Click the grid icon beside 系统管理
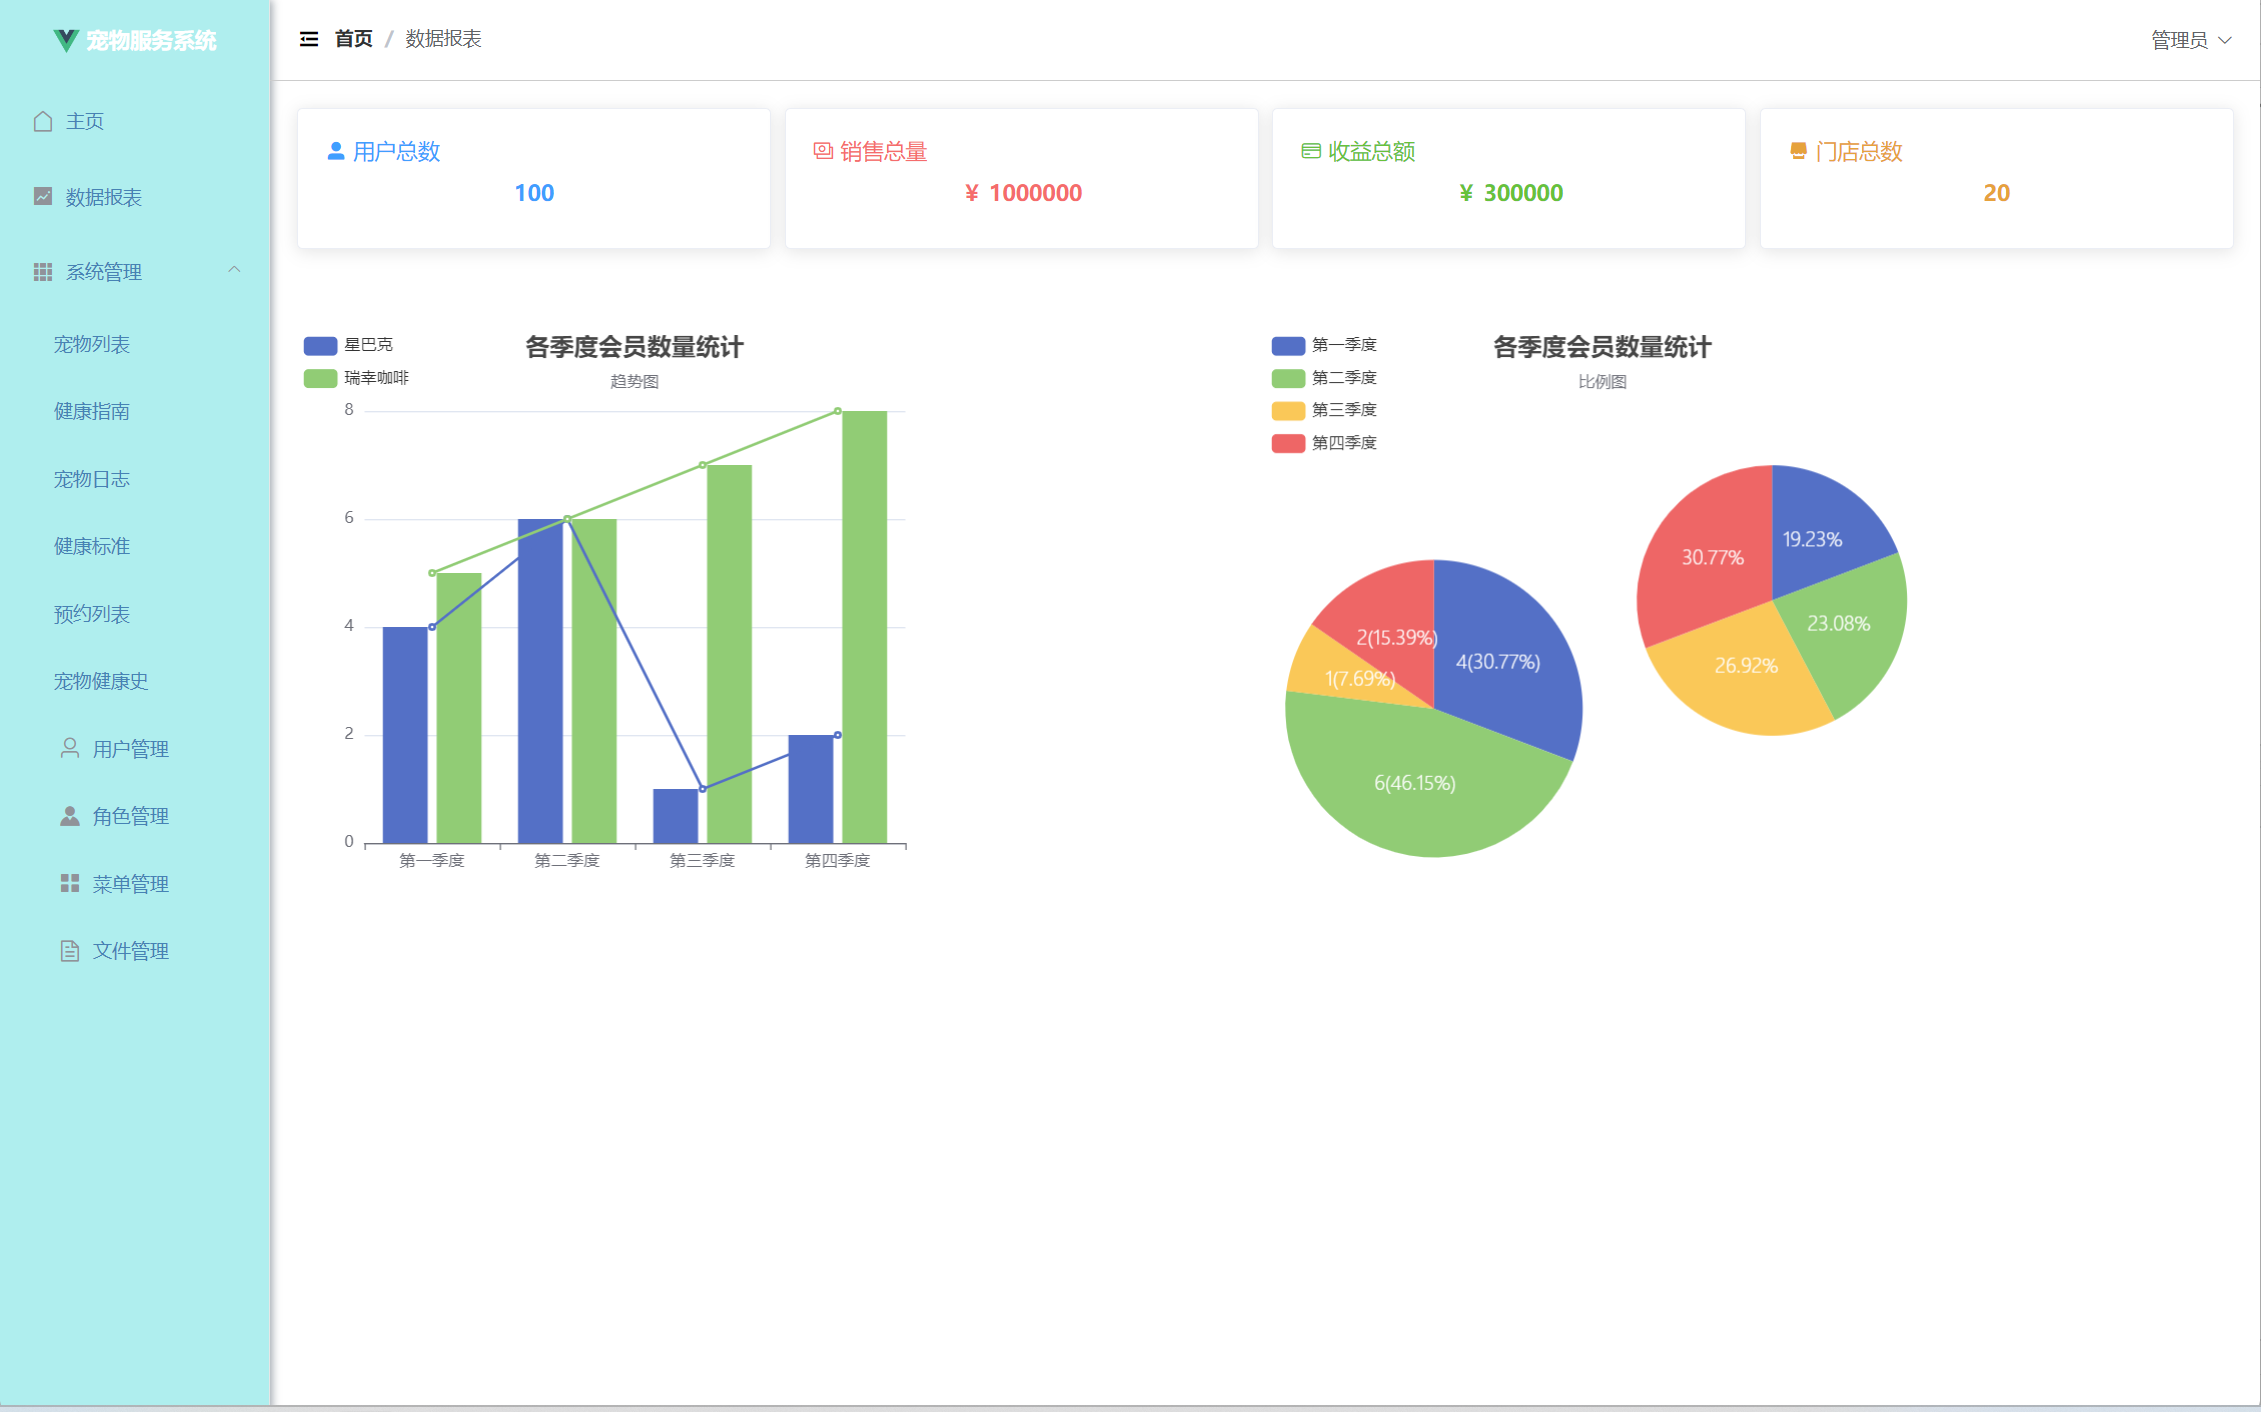This screenshot has height=1412, width=2261. point(43,272)
